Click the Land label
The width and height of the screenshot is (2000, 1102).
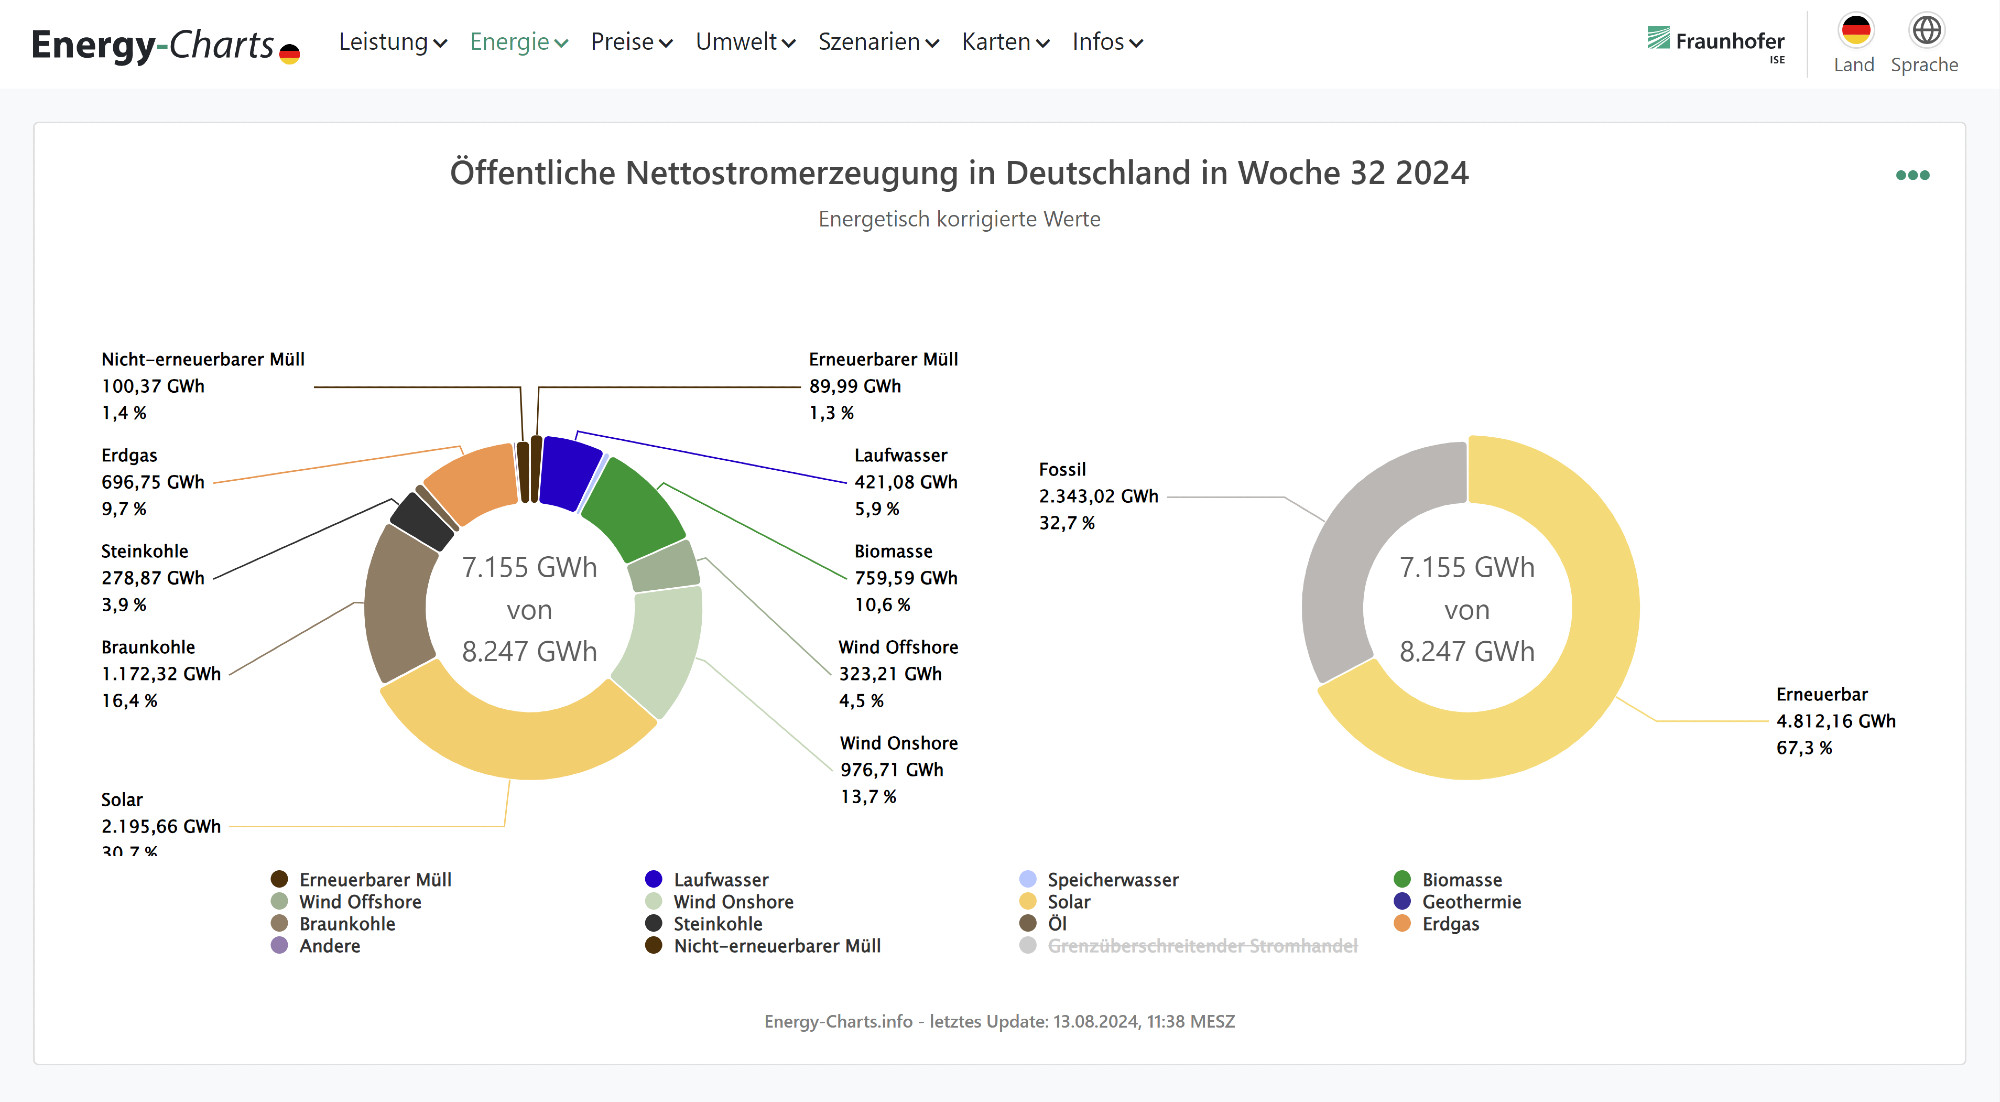pyautogui.click(x=1854, y=65)
